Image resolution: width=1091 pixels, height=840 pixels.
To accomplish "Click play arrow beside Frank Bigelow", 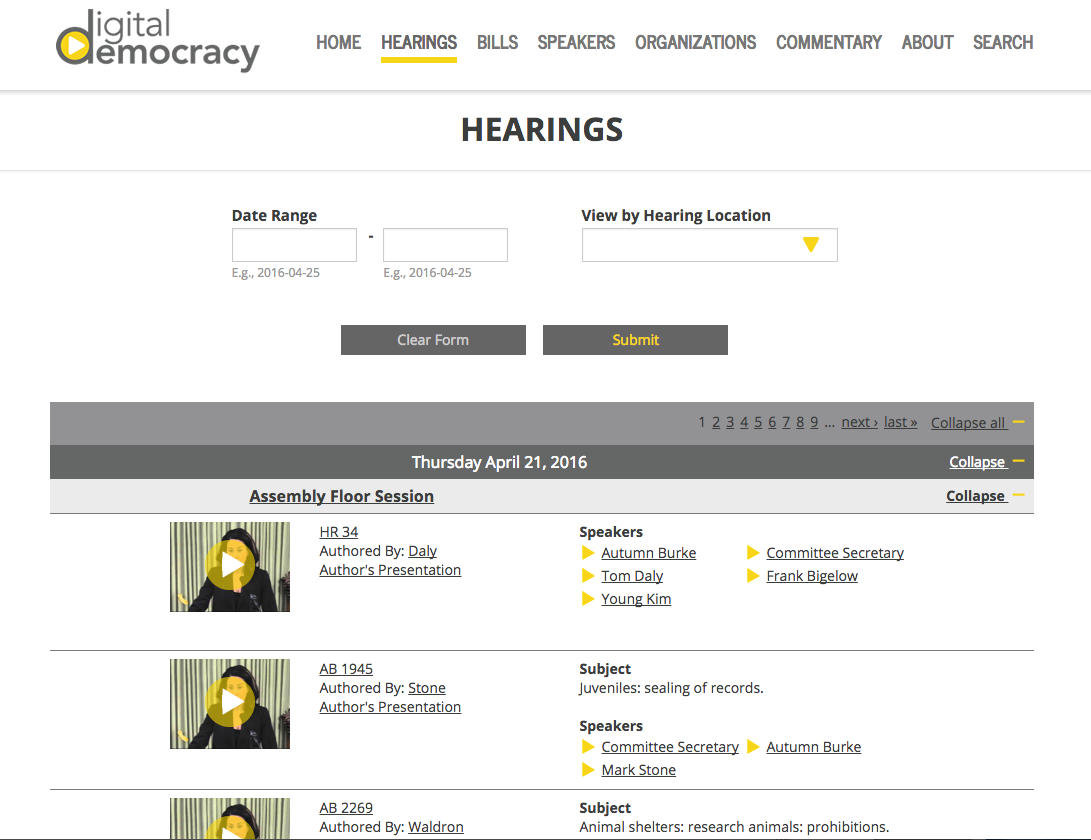I will click(x=753, y=576).
